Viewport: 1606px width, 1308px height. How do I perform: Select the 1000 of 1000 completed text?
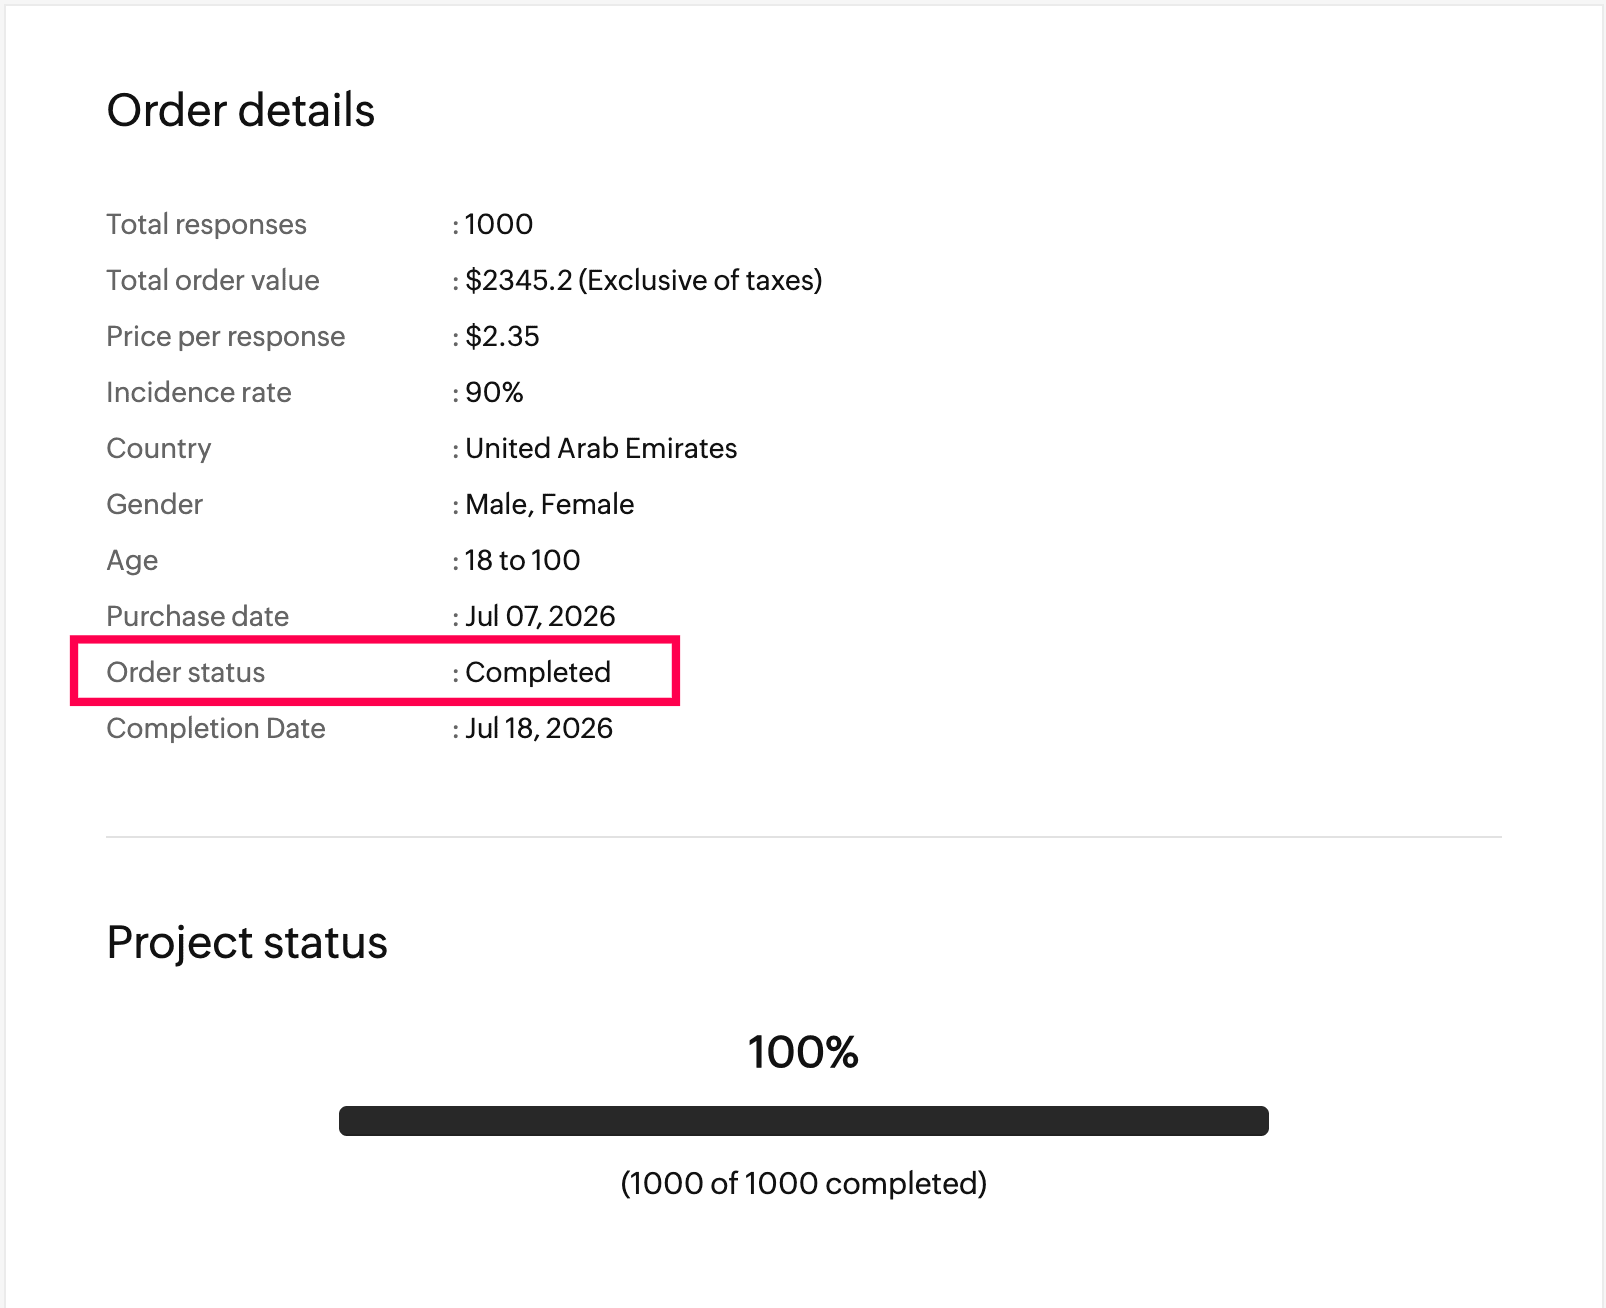point(803,1183)
